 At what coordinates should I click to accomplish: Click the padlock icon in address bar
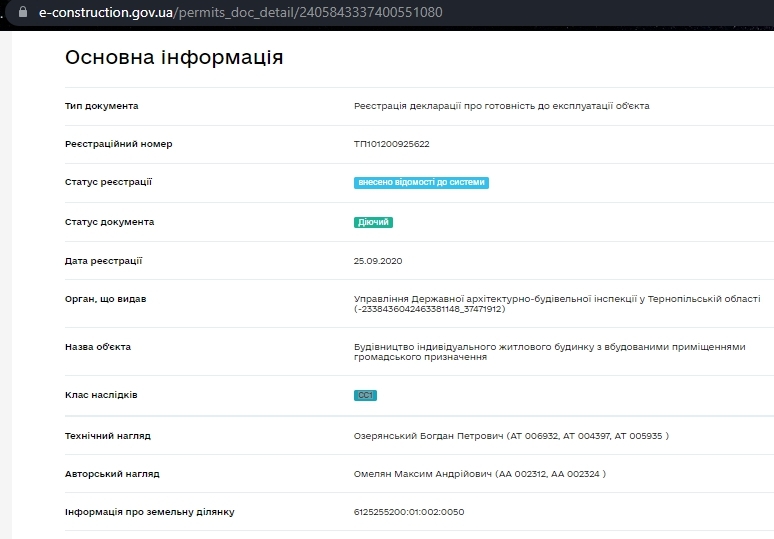point(23,12)
